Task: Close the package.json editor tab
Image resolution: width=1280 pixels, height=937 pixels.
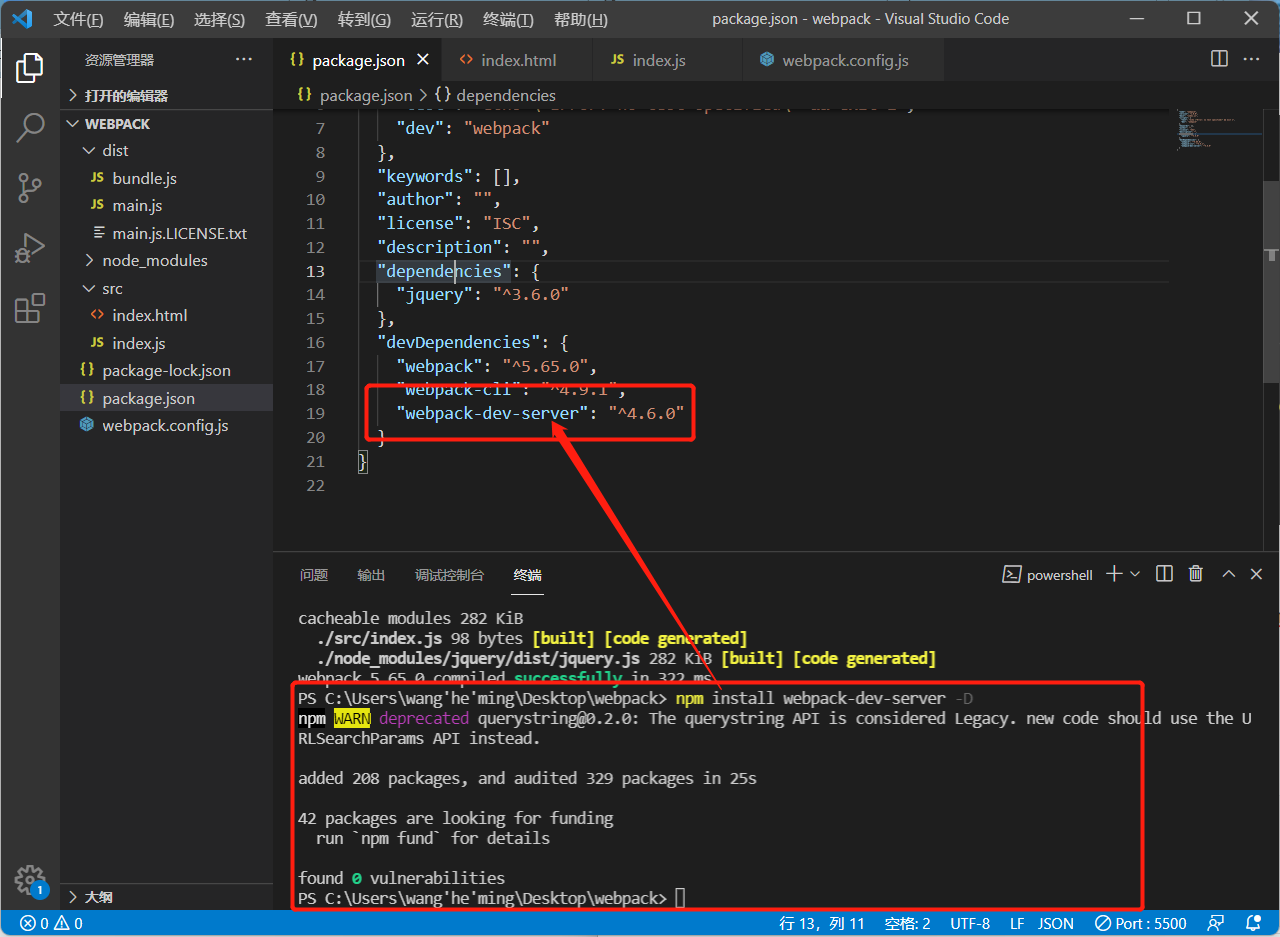Action: [423, 60]
